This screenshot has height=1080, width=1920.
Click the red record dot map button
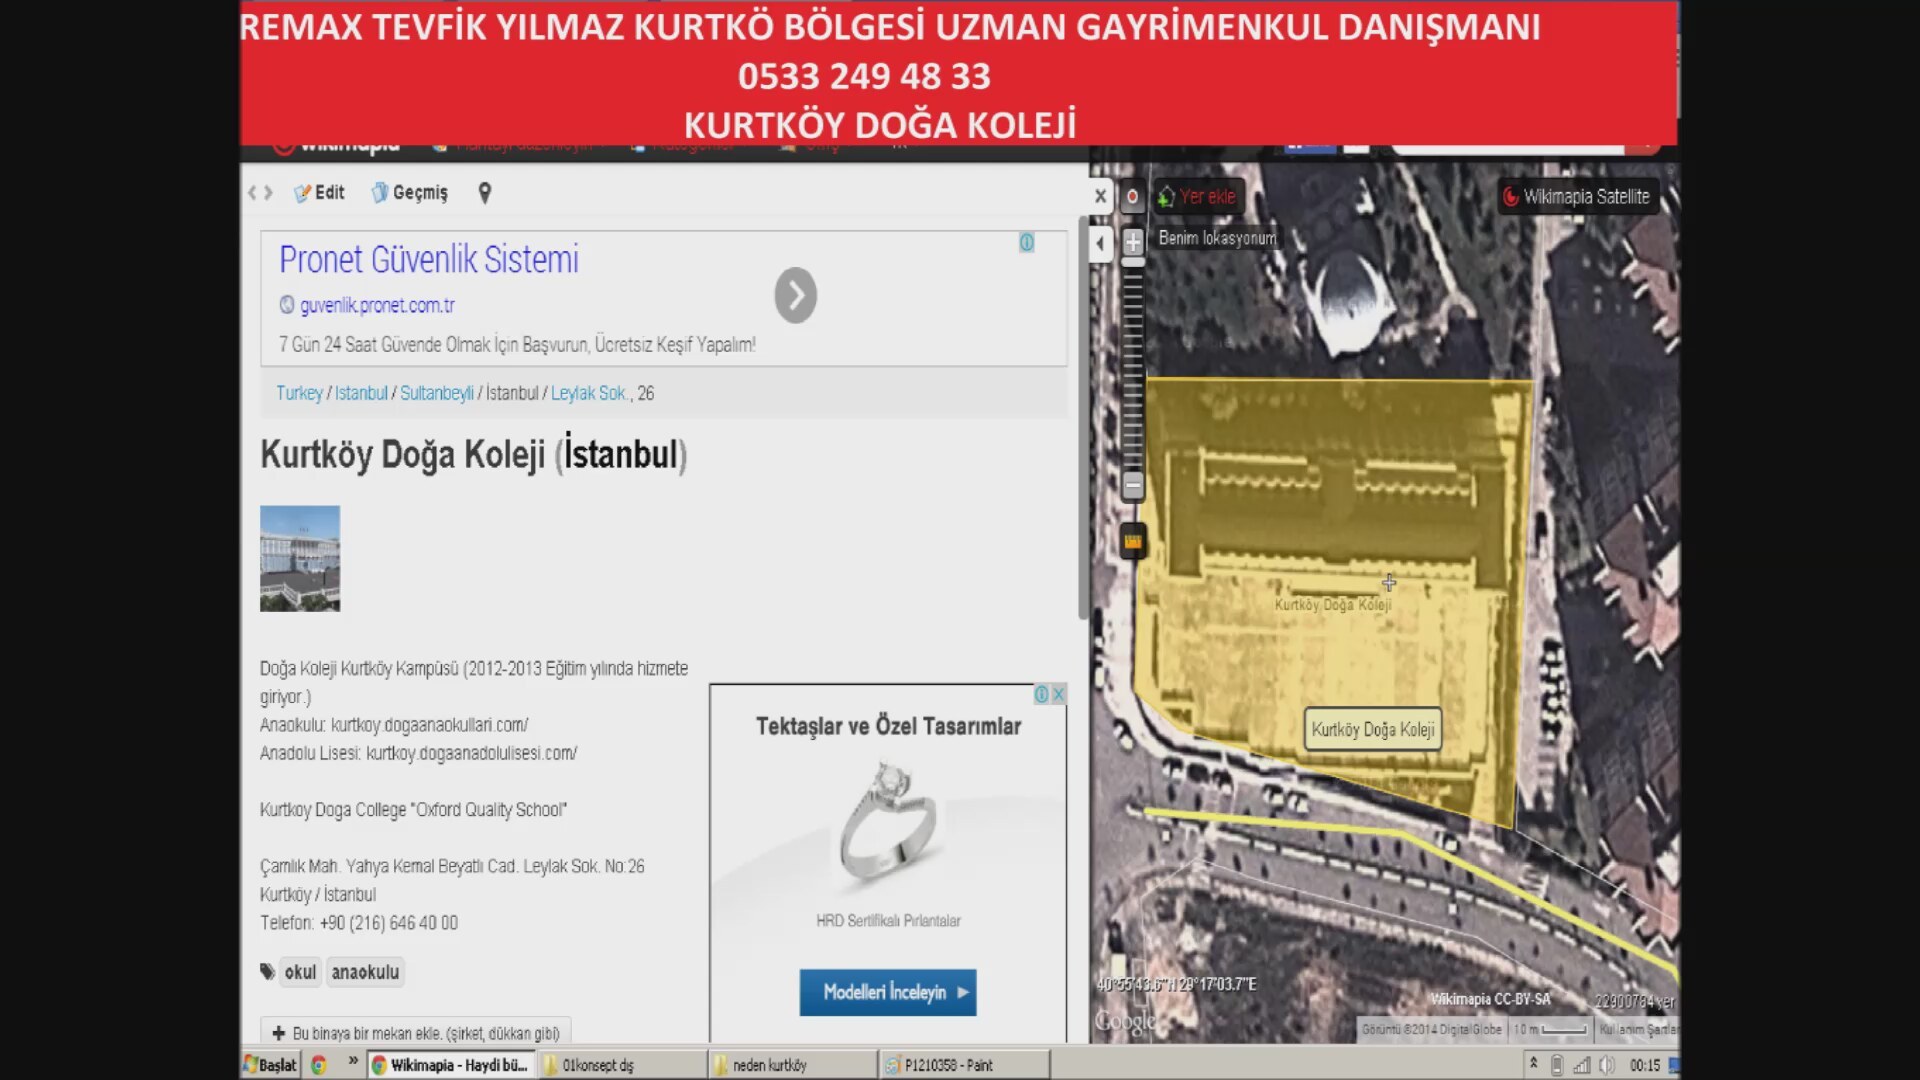click(x=1132, y=197)
